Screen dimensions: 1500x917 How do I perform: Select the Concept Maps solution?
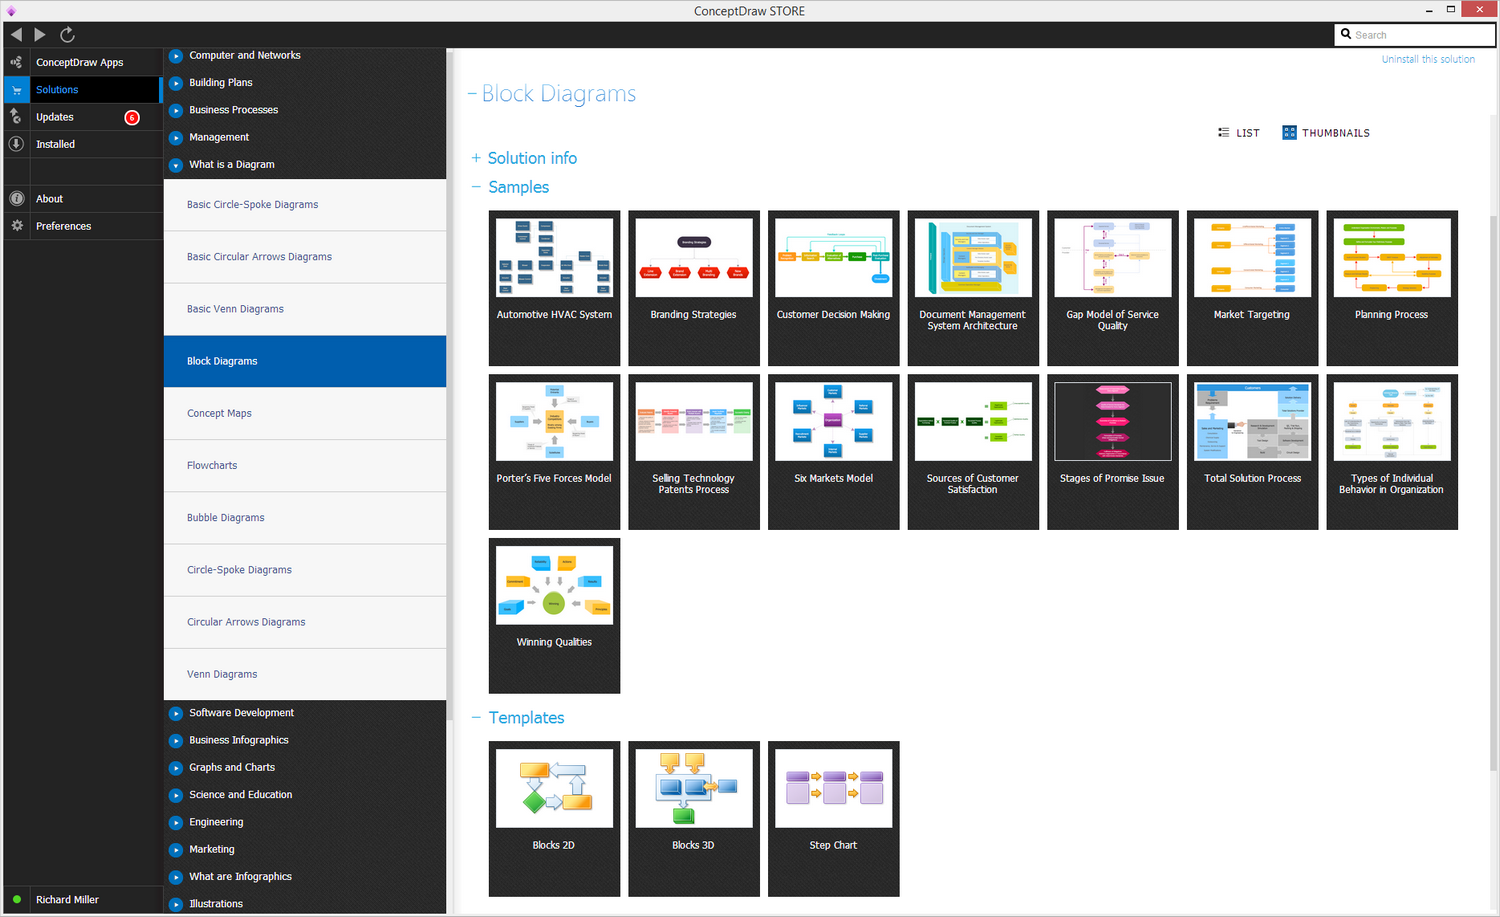click(x=305, y=413)
